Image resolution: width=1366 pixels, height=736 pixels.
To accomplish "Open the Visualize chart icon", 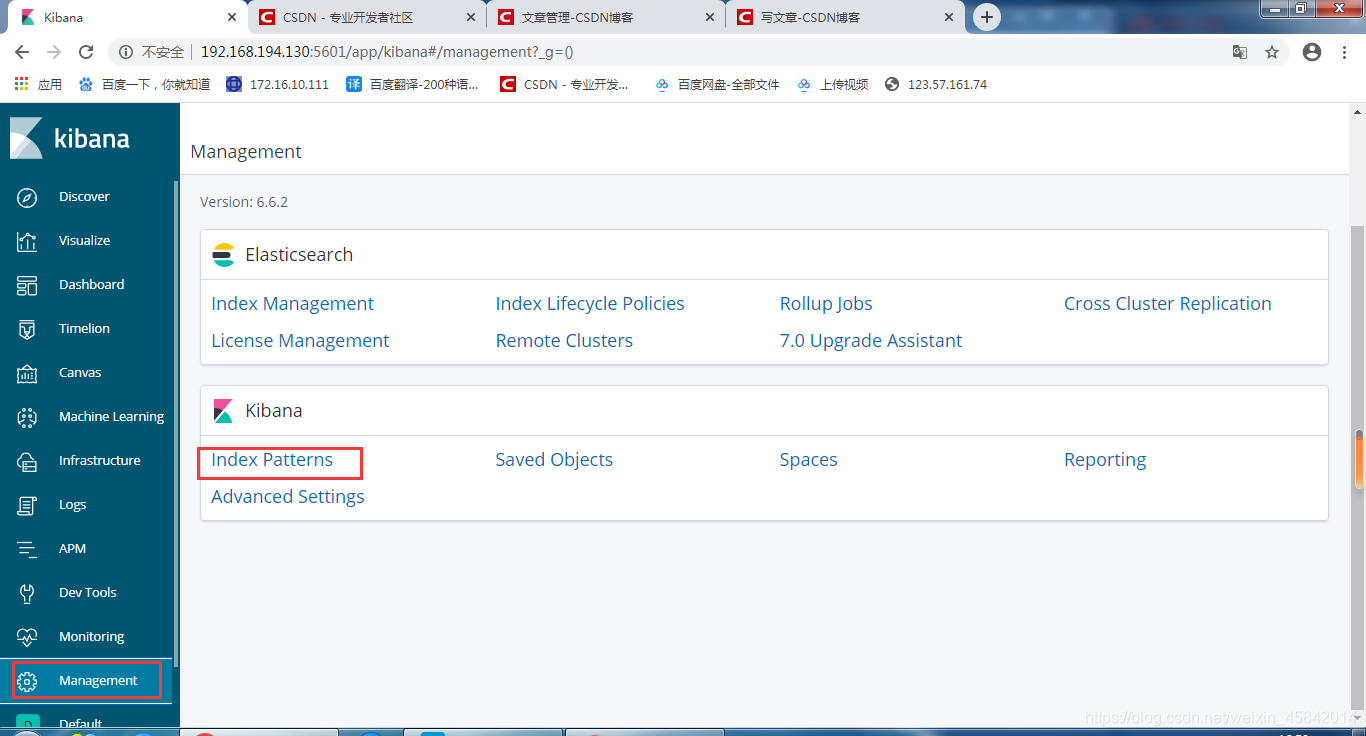I will [x=27, y=241].
